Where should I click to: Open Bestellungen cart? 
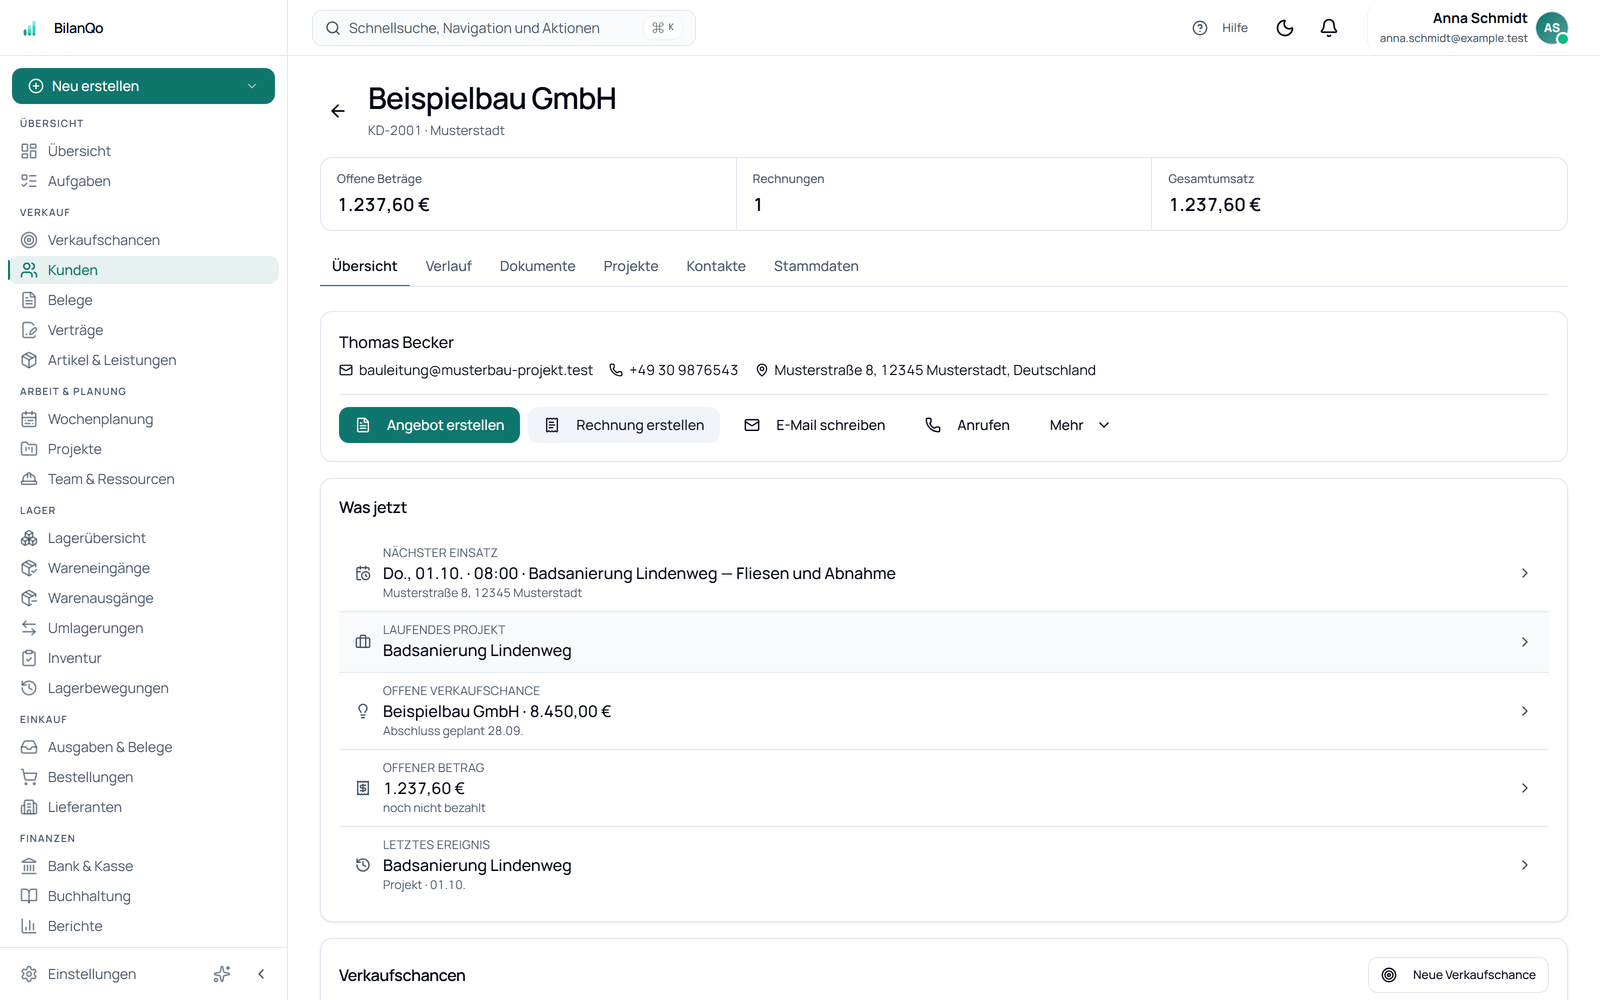point(143,777)
